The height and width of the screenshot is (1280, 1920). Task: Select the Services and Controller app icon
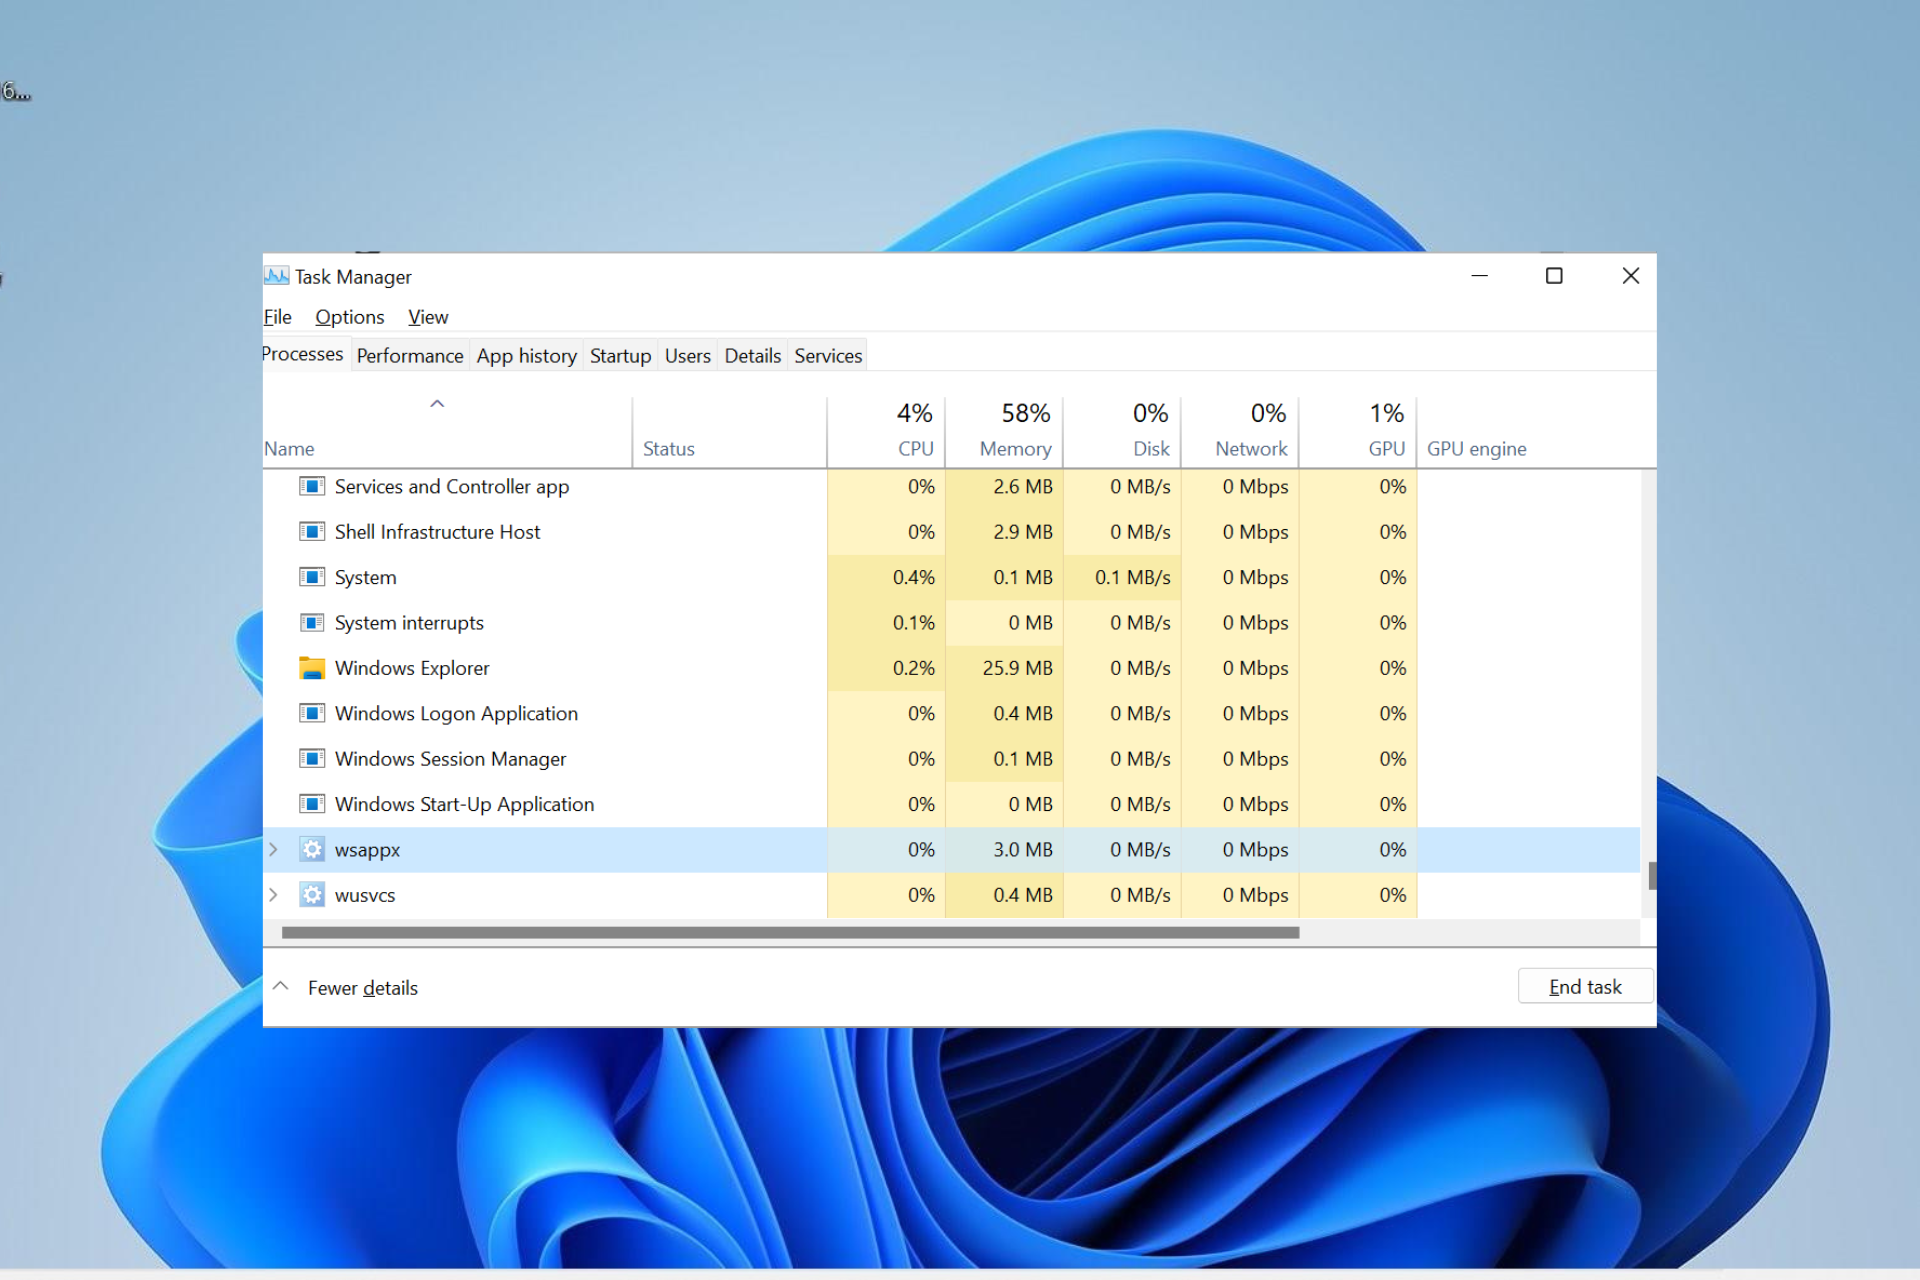point(313,487)
